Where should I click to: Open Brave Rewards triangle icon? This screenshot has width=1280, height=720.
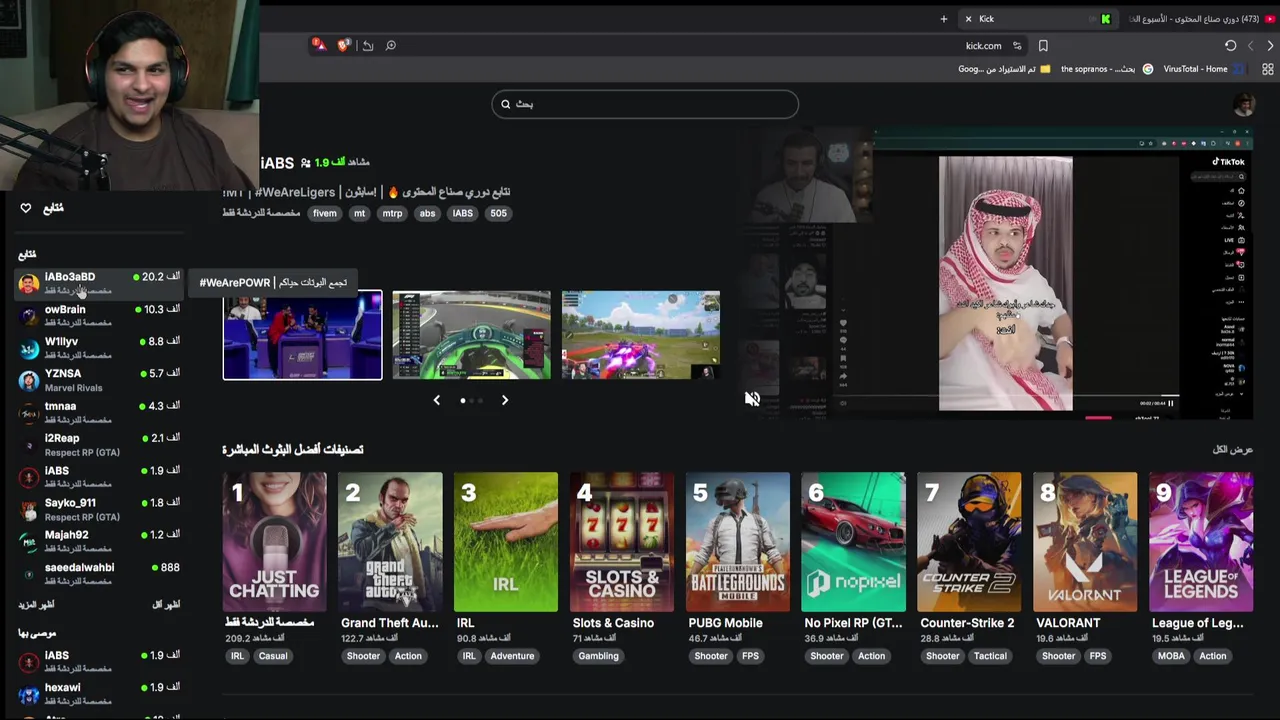tap(318, 45)
